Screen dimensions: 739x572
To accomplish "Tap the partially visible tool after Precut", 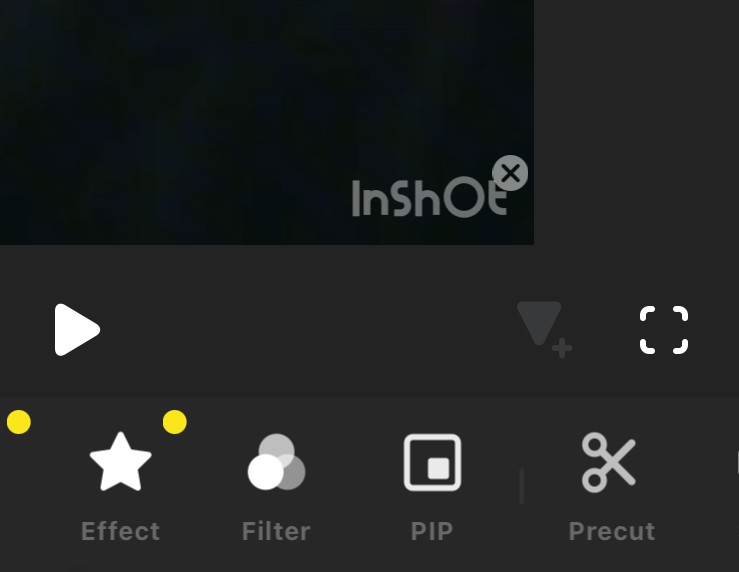I will pos(737,462).
